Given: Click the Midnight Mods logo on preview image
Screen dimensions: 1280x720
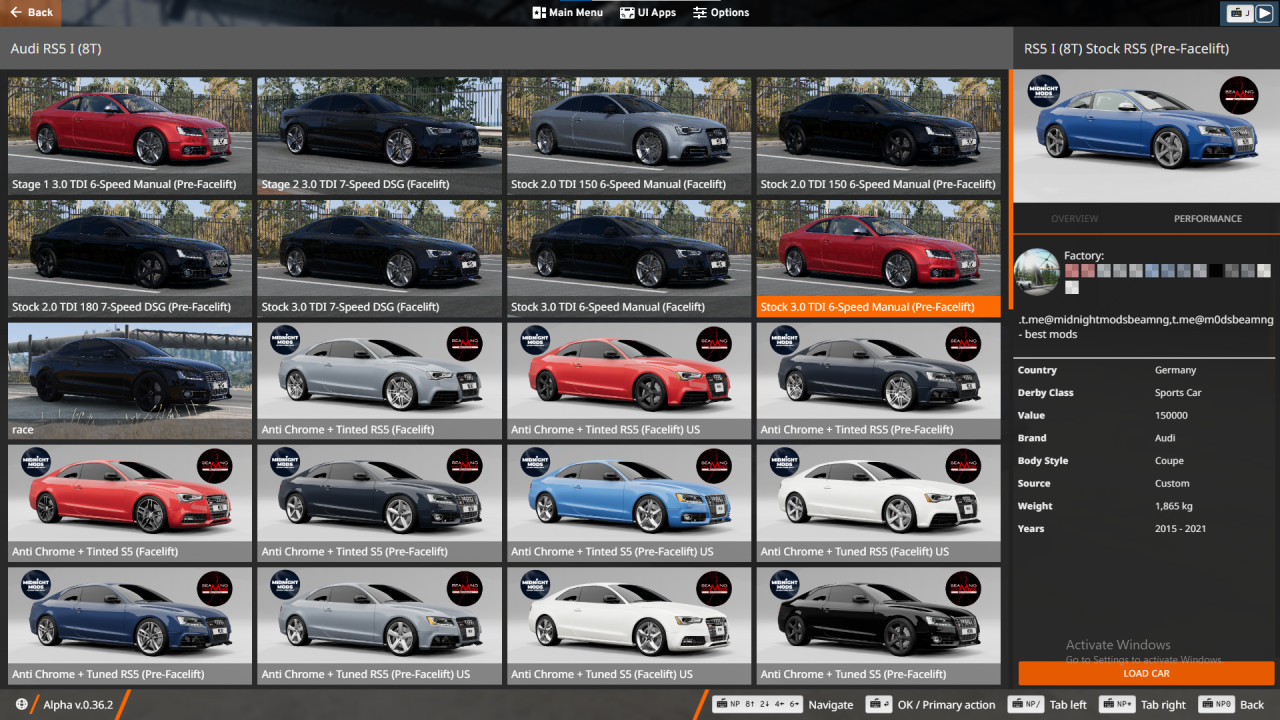Looking at the screenshot, I should pyautogui.click(x=1044, y=92).
